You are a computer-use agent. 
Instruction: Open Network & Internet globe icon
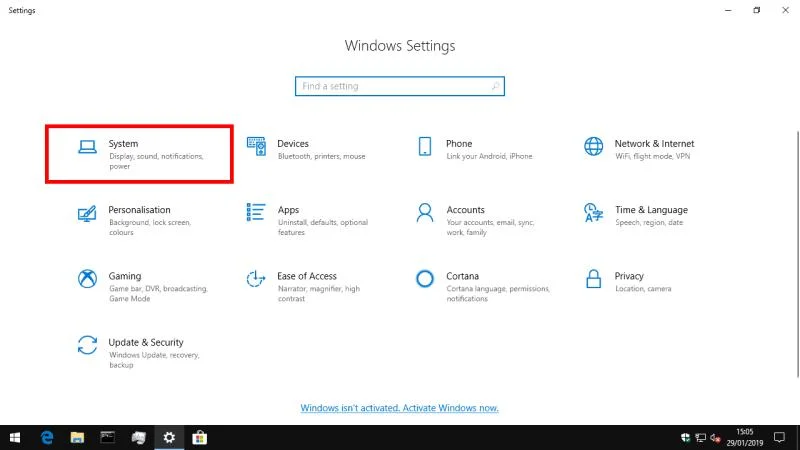(x=593, y=146)
